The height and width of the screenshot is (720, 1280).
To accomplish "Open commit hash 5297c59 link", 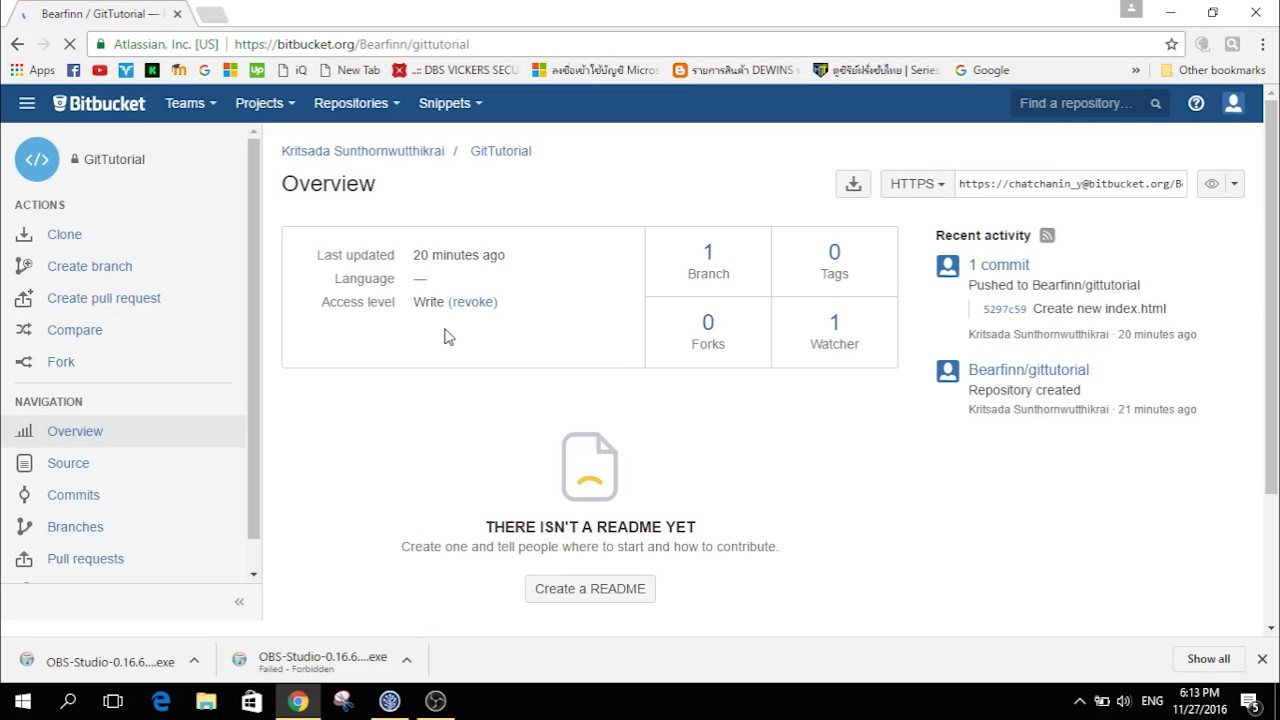I will (1004, 309).
